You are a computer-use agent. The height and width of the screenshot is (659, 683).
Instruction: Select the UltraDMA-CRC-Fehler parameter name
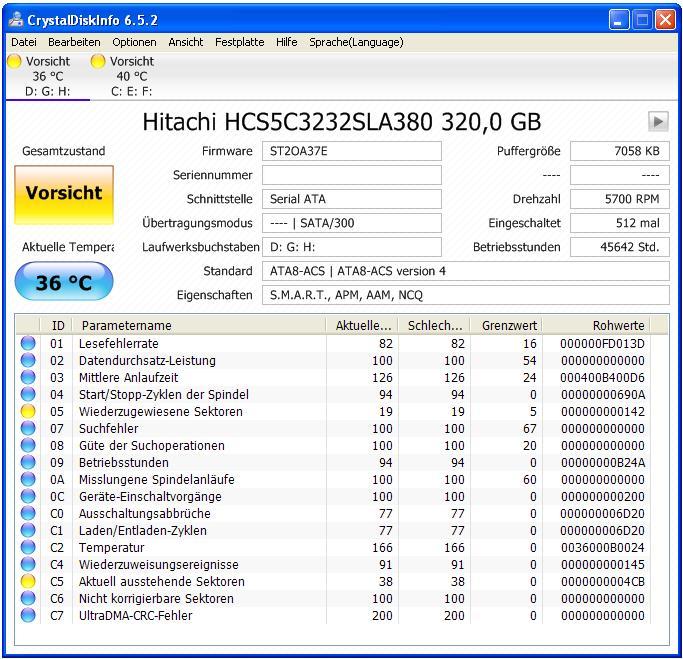pyautogui.click(x=135, y=615)
